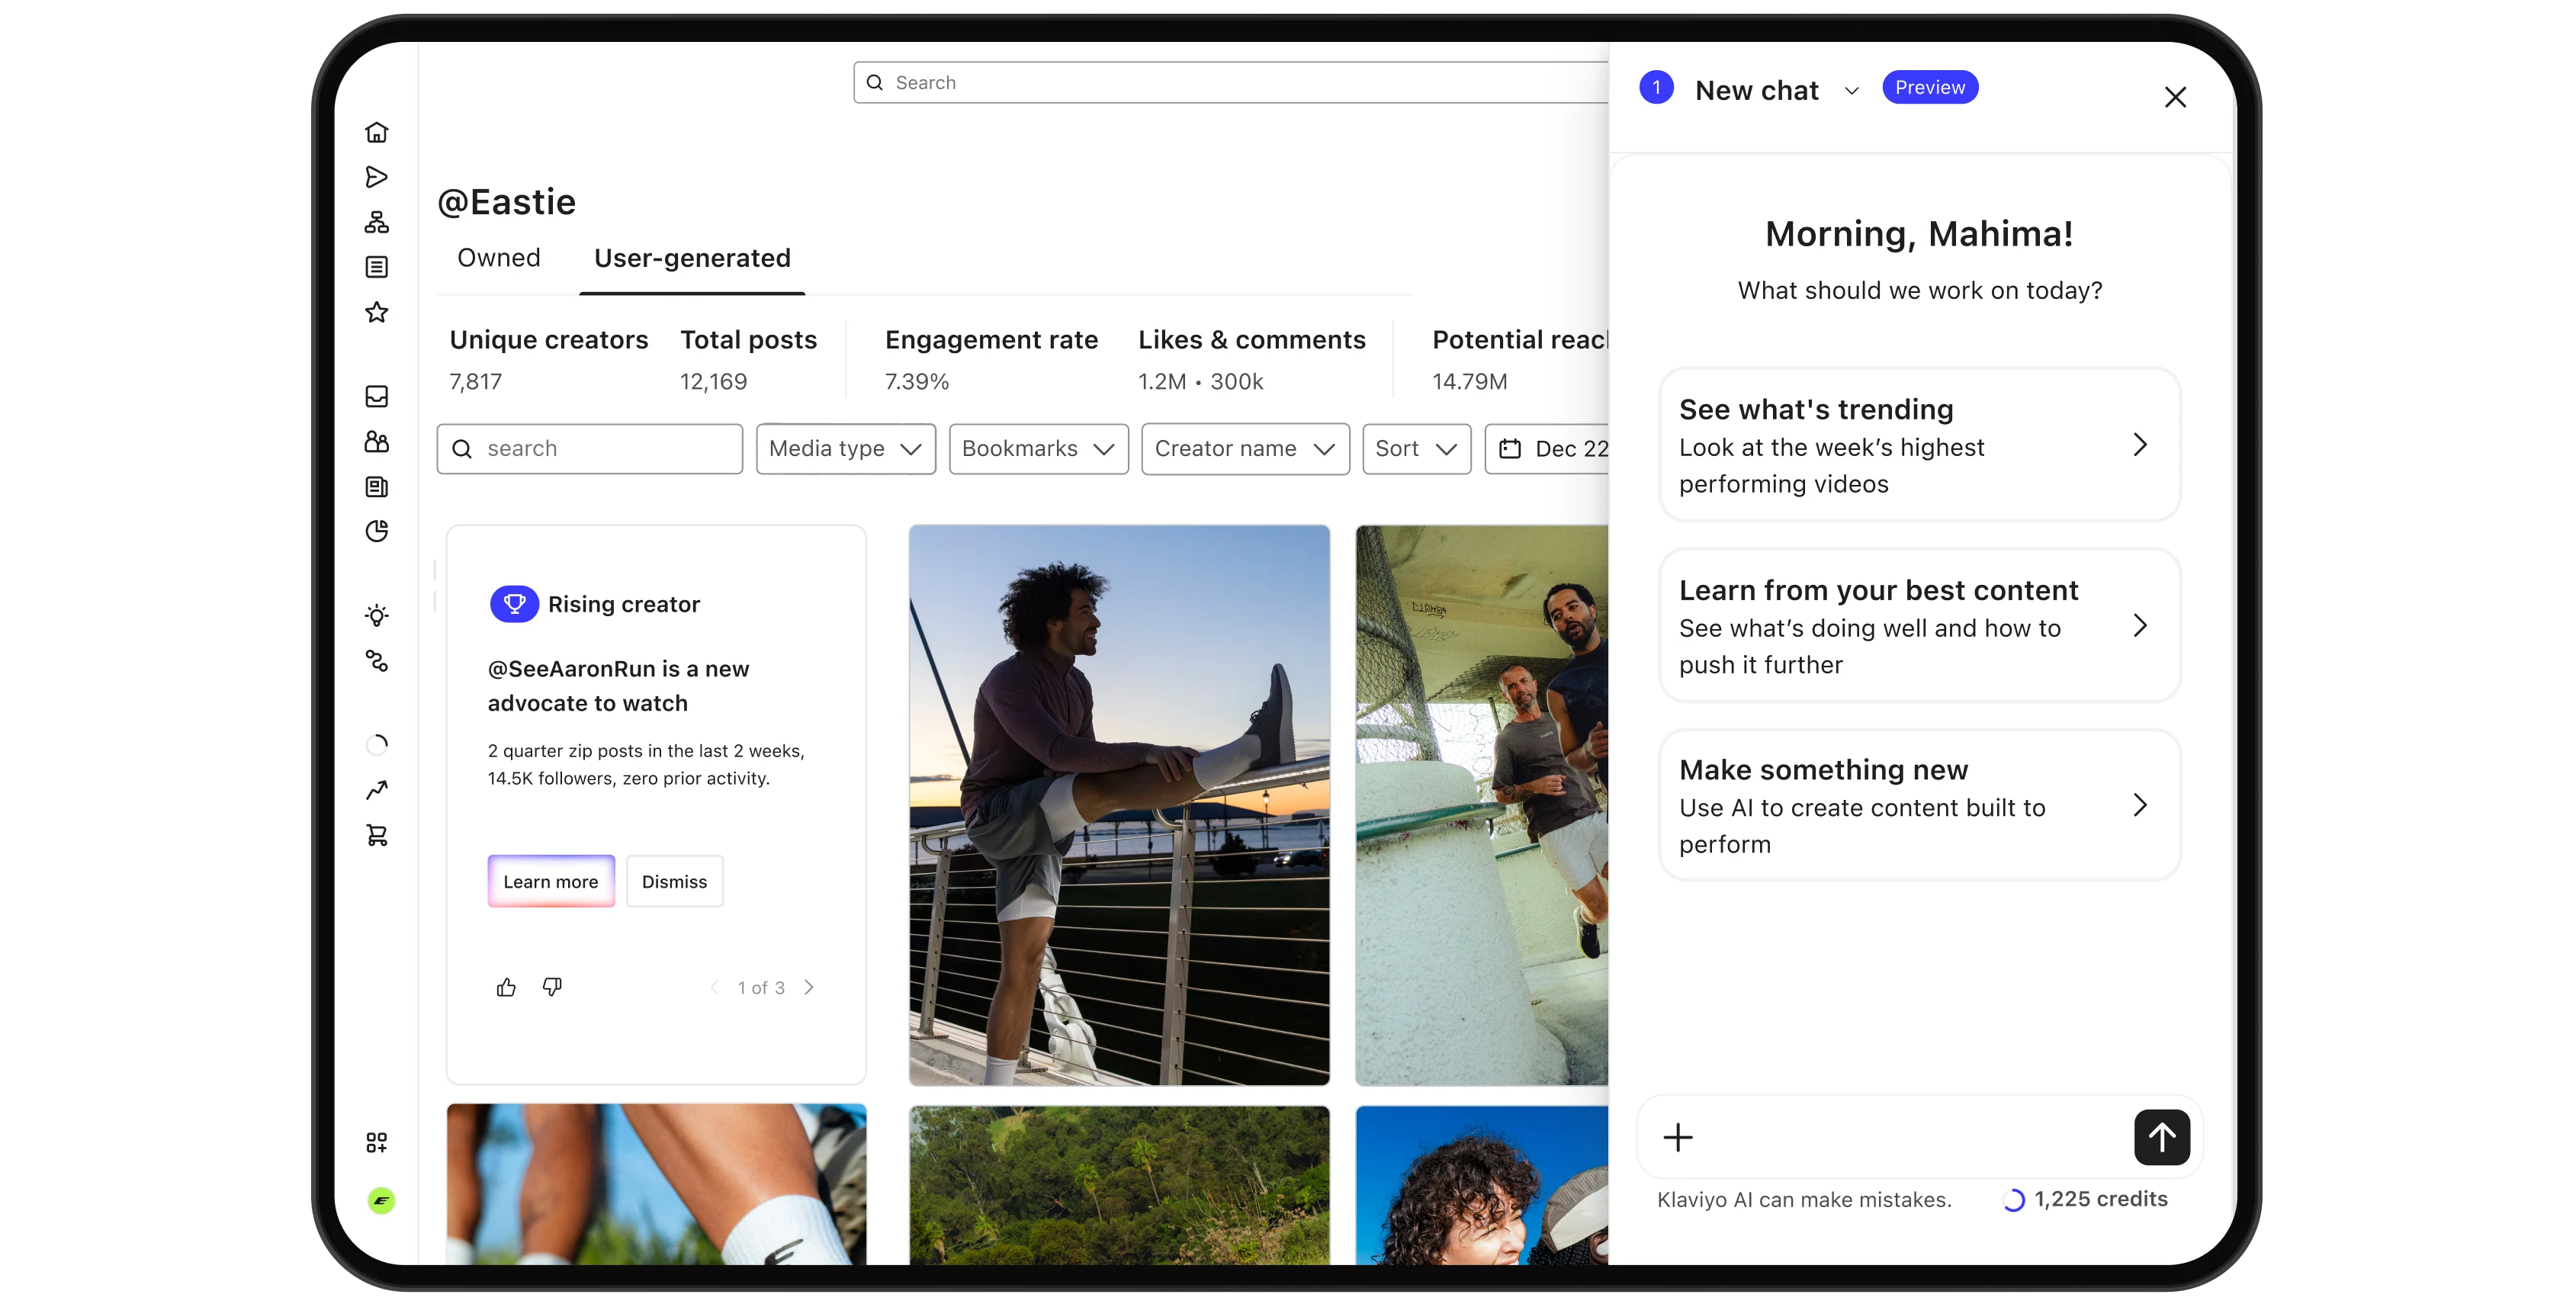The width and height of the screenshot is (2576, 1304).
Task: Click the plus attach icon in chat
Action: pos(1677,1137)
